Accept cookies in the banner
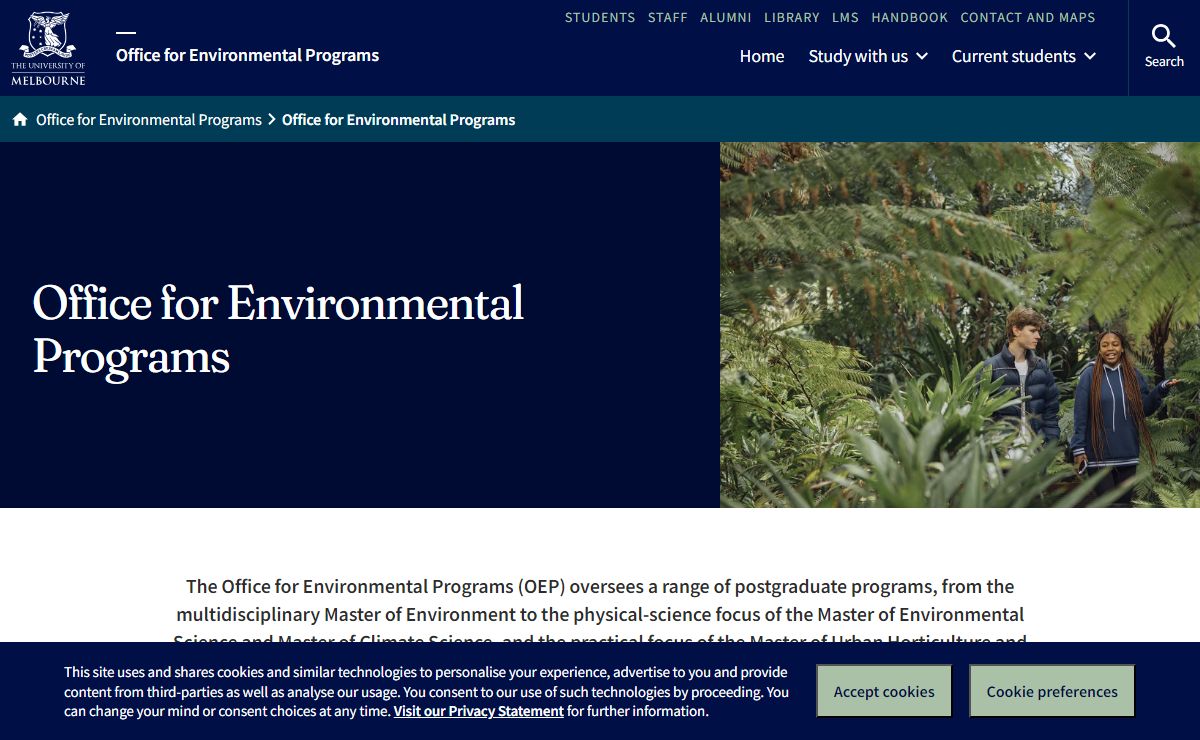The image size is (1200, 740). coord(884,691)
